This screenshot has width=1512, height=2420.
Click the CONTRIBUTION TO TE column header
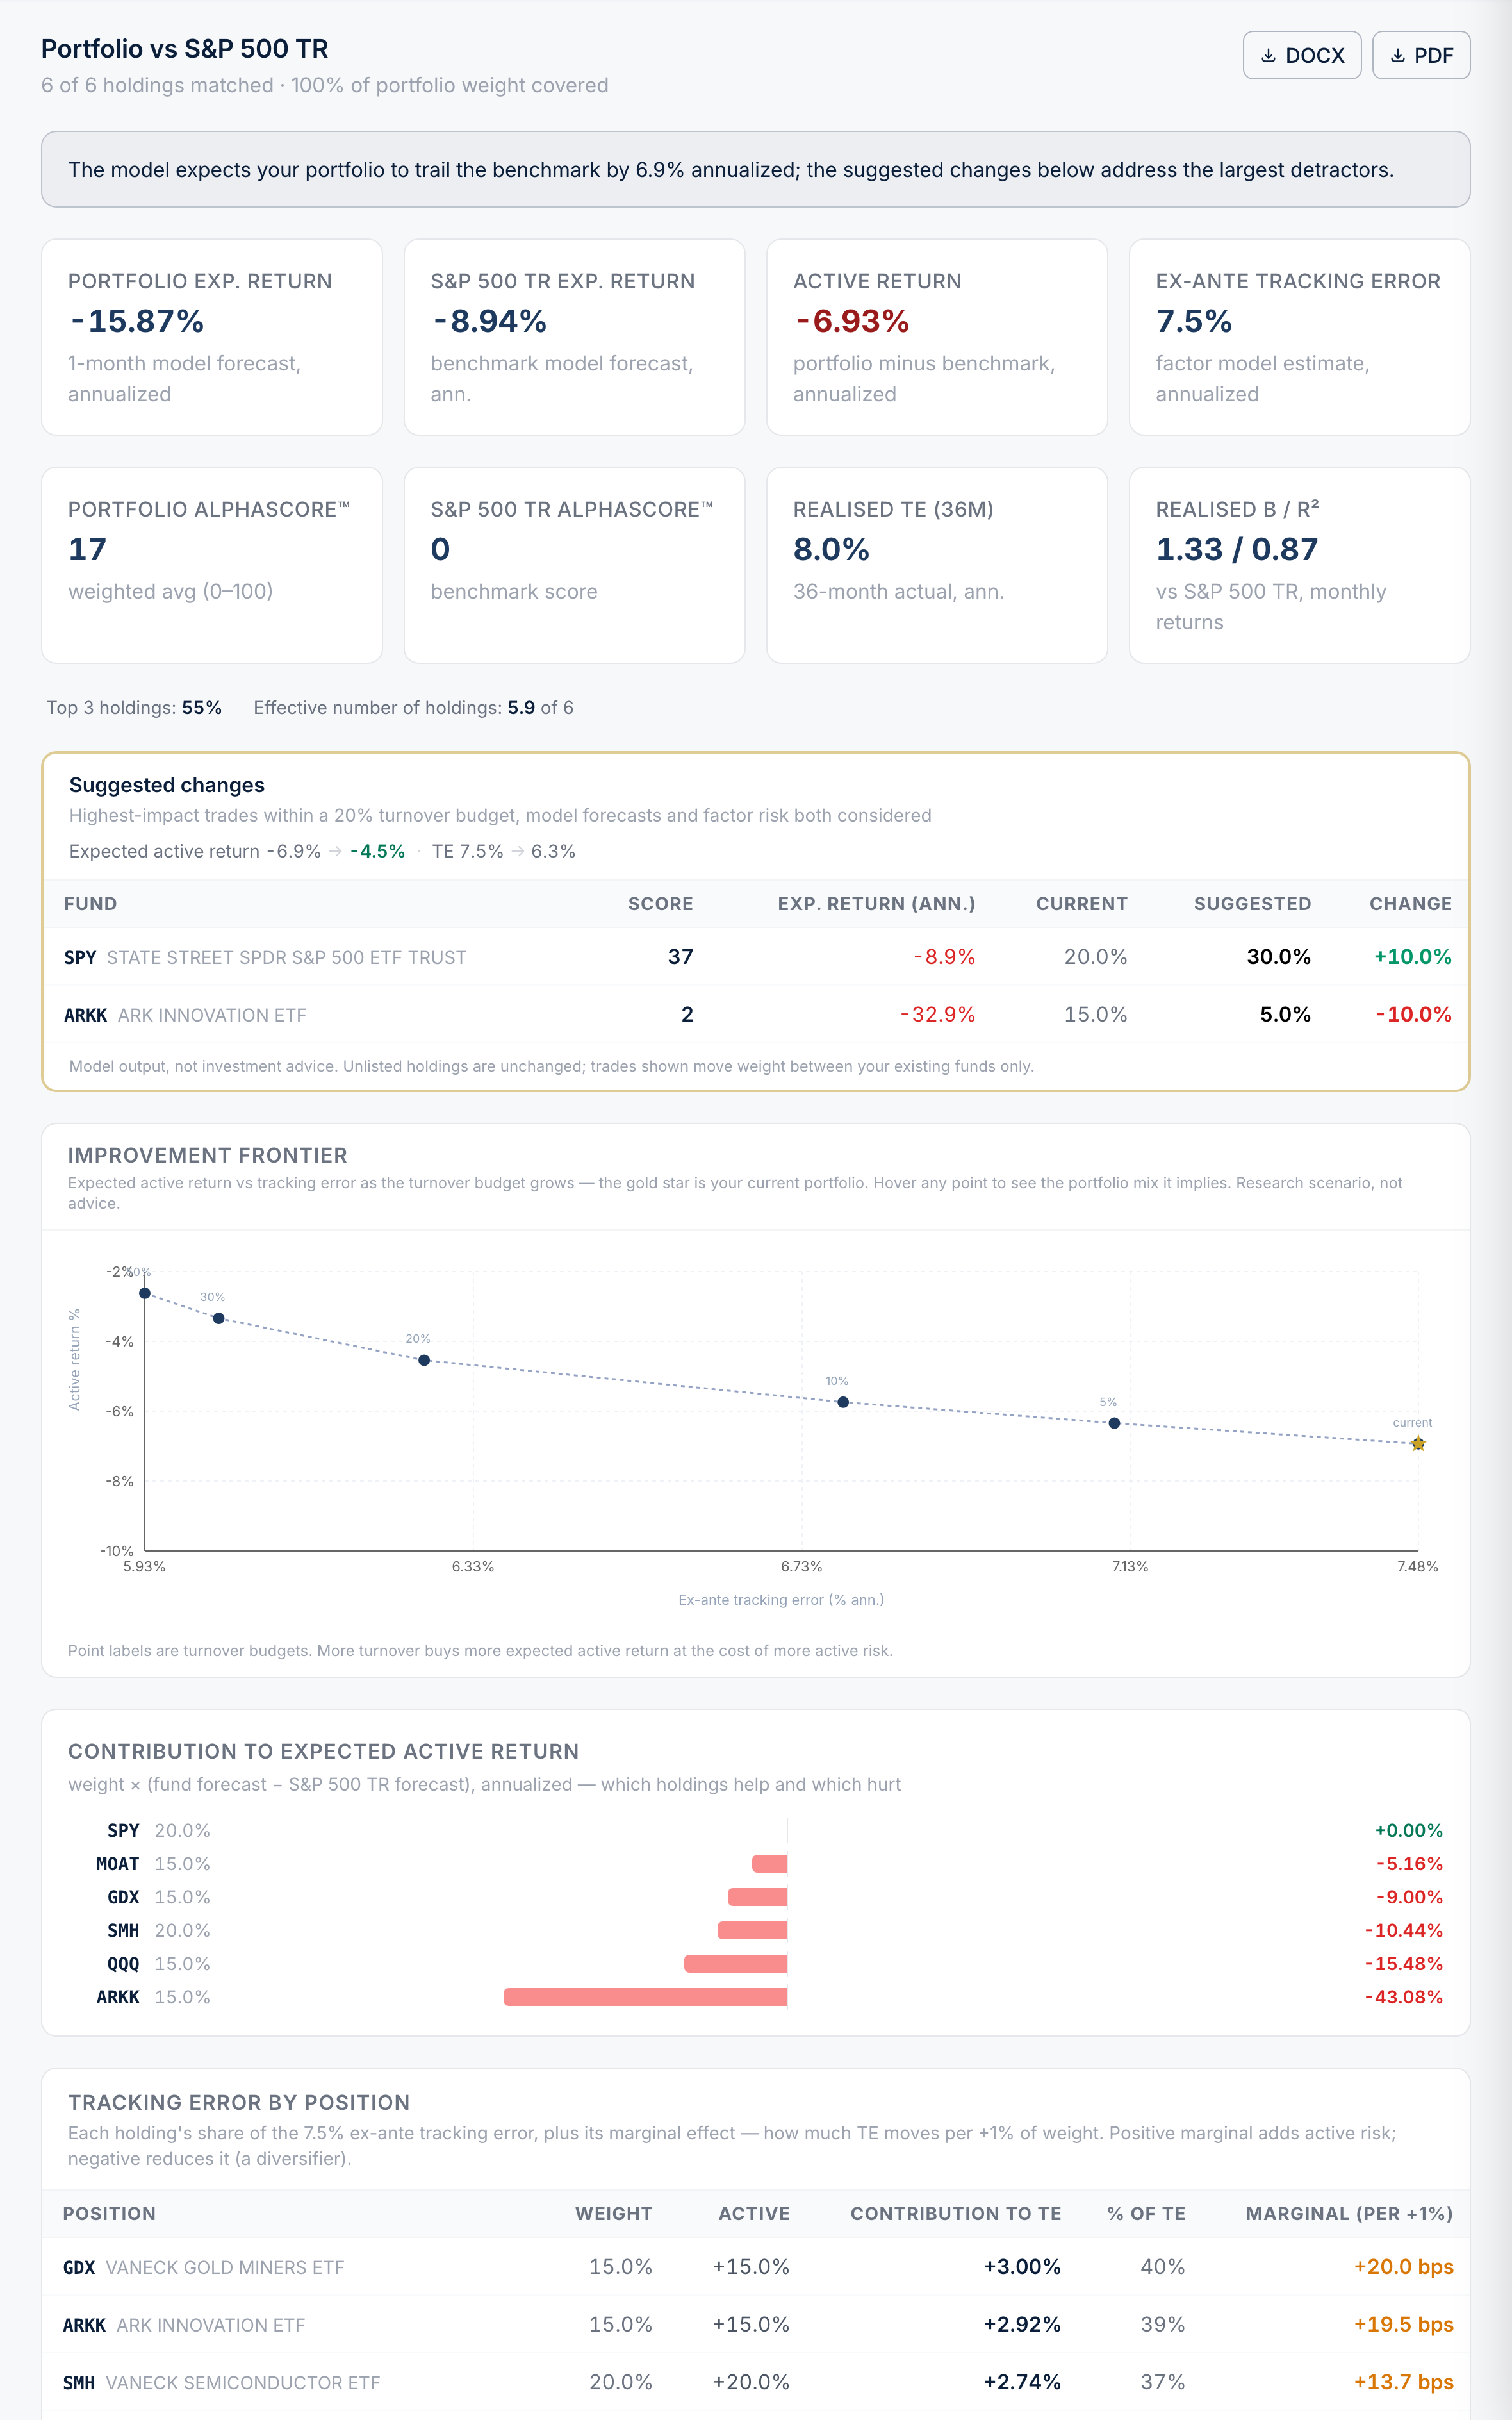pos(955,2214)
